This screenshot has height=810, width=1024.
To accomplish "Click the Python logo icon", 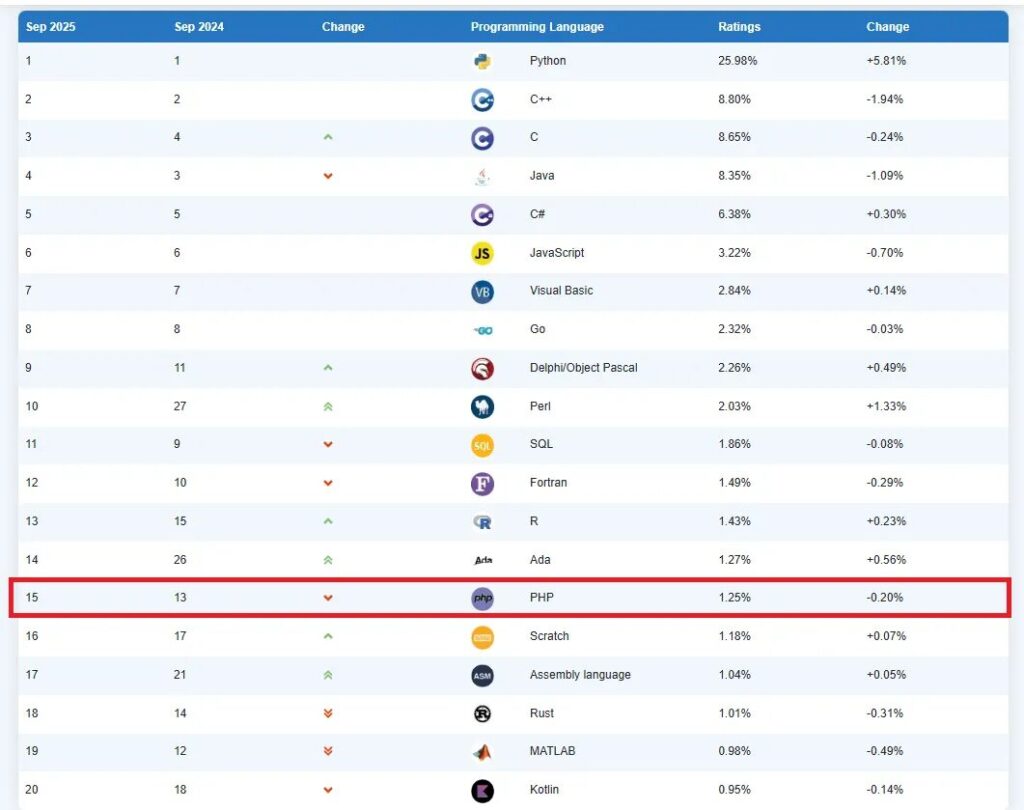I will [482, 61].
